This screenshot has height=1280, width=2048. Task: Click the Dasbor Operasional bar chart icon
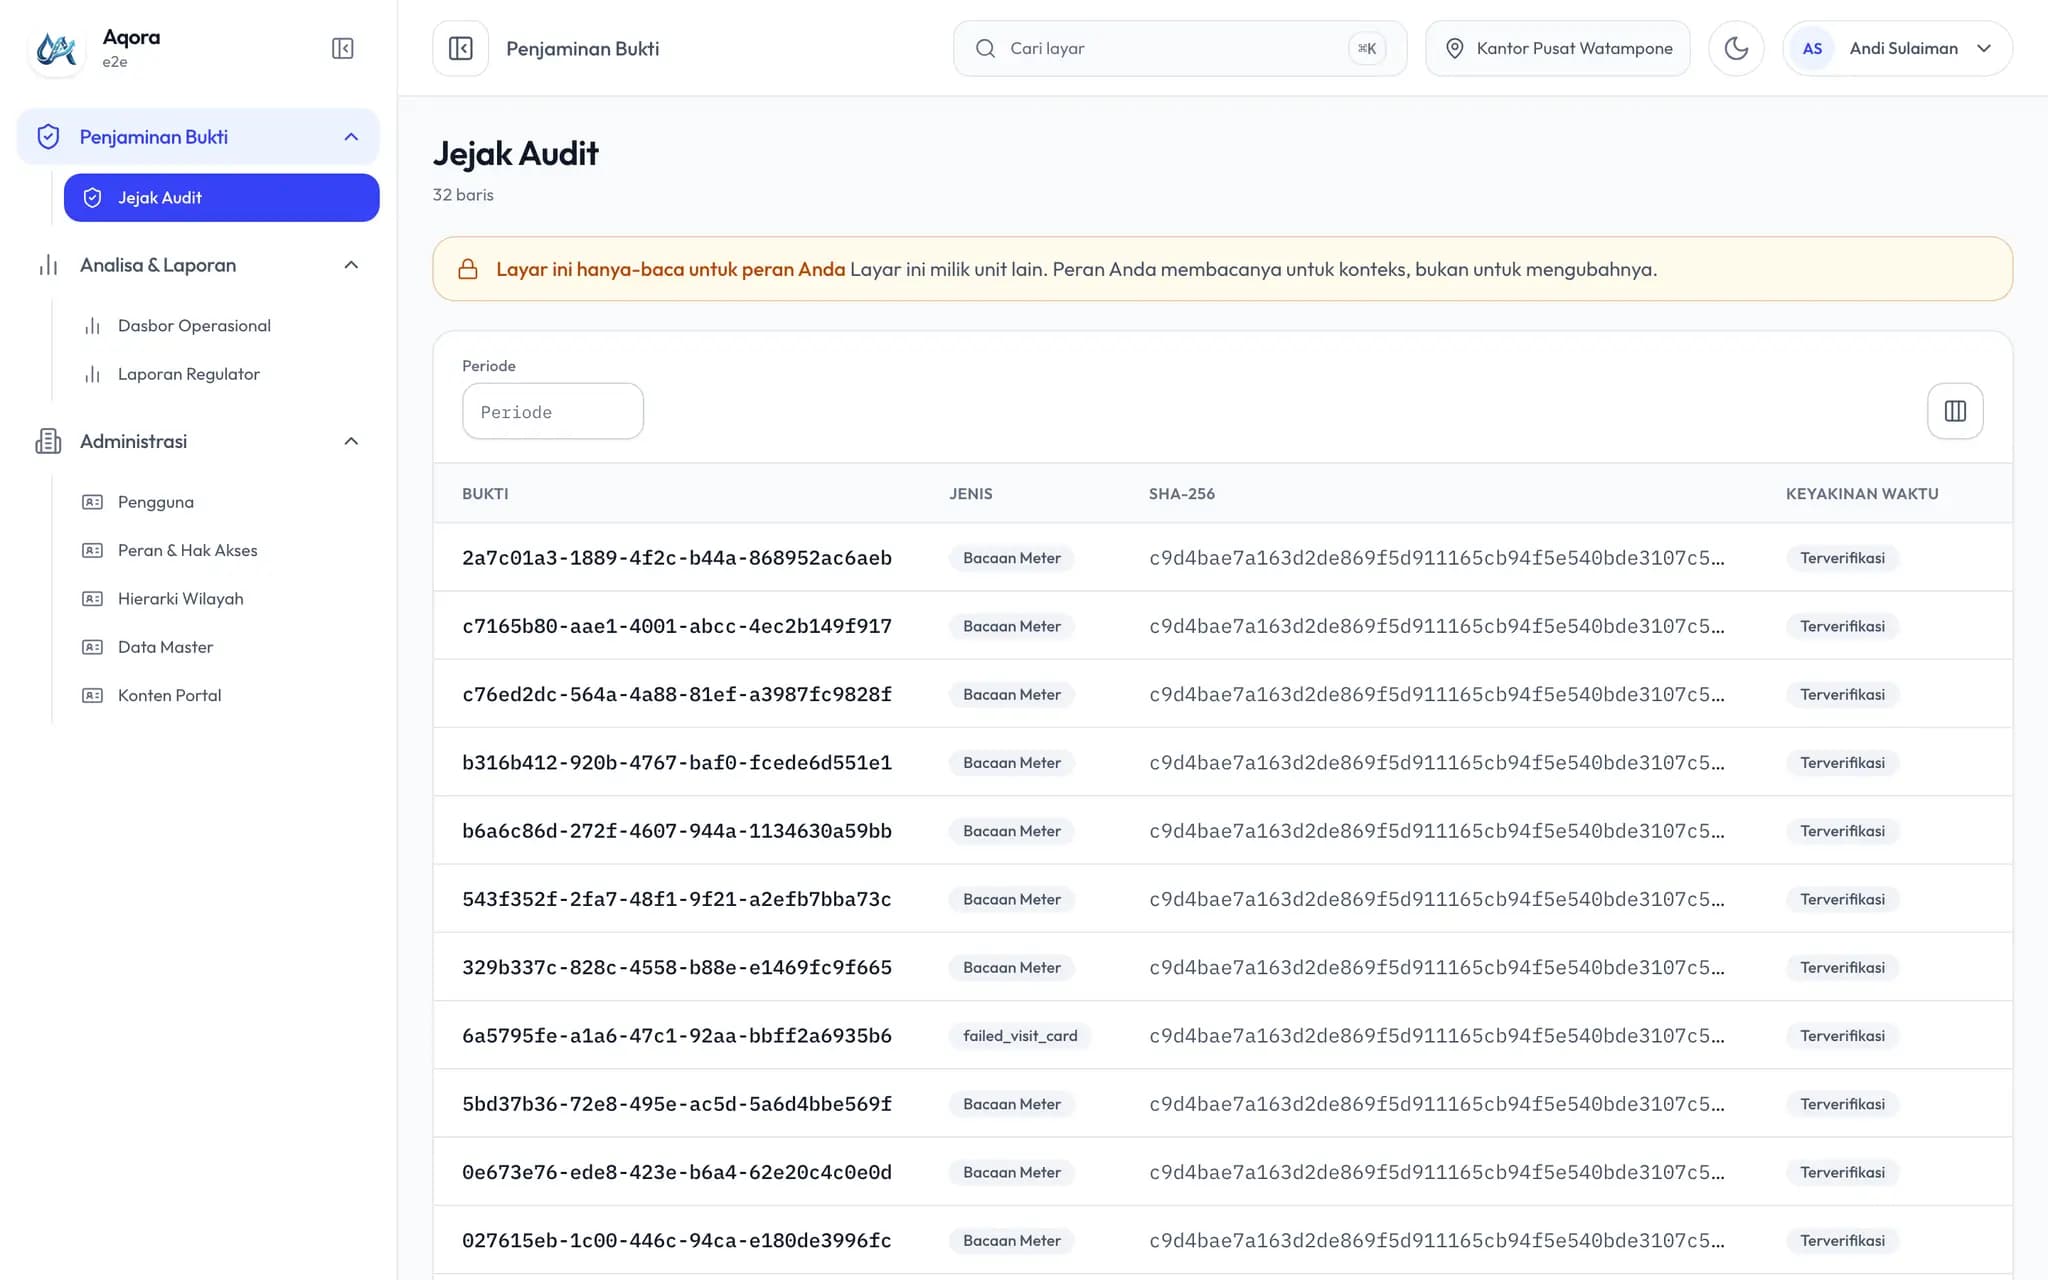92,326
